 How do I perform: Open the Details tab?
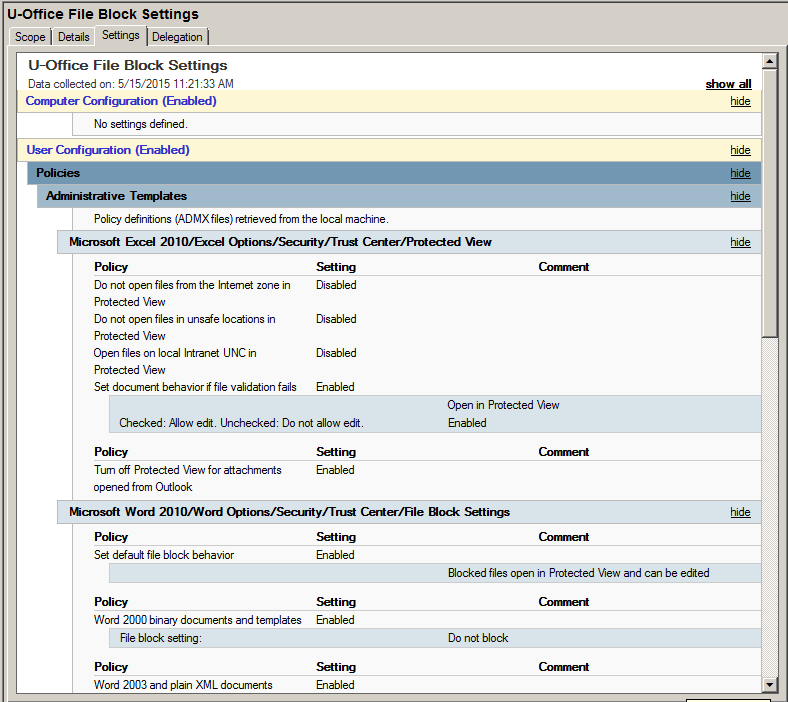[73, 37]
